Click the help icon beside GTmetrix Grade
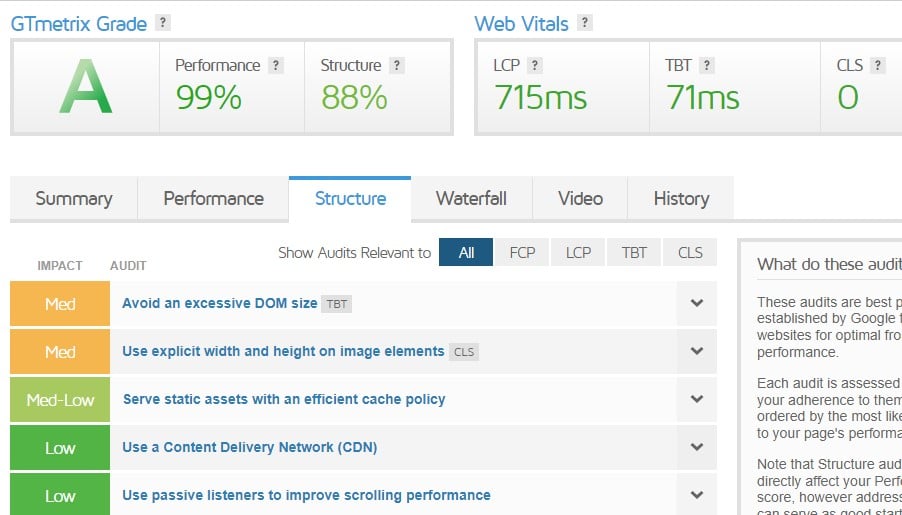Image resolution: width=902 pixels, height=515 pixels. tap(163, 23)
